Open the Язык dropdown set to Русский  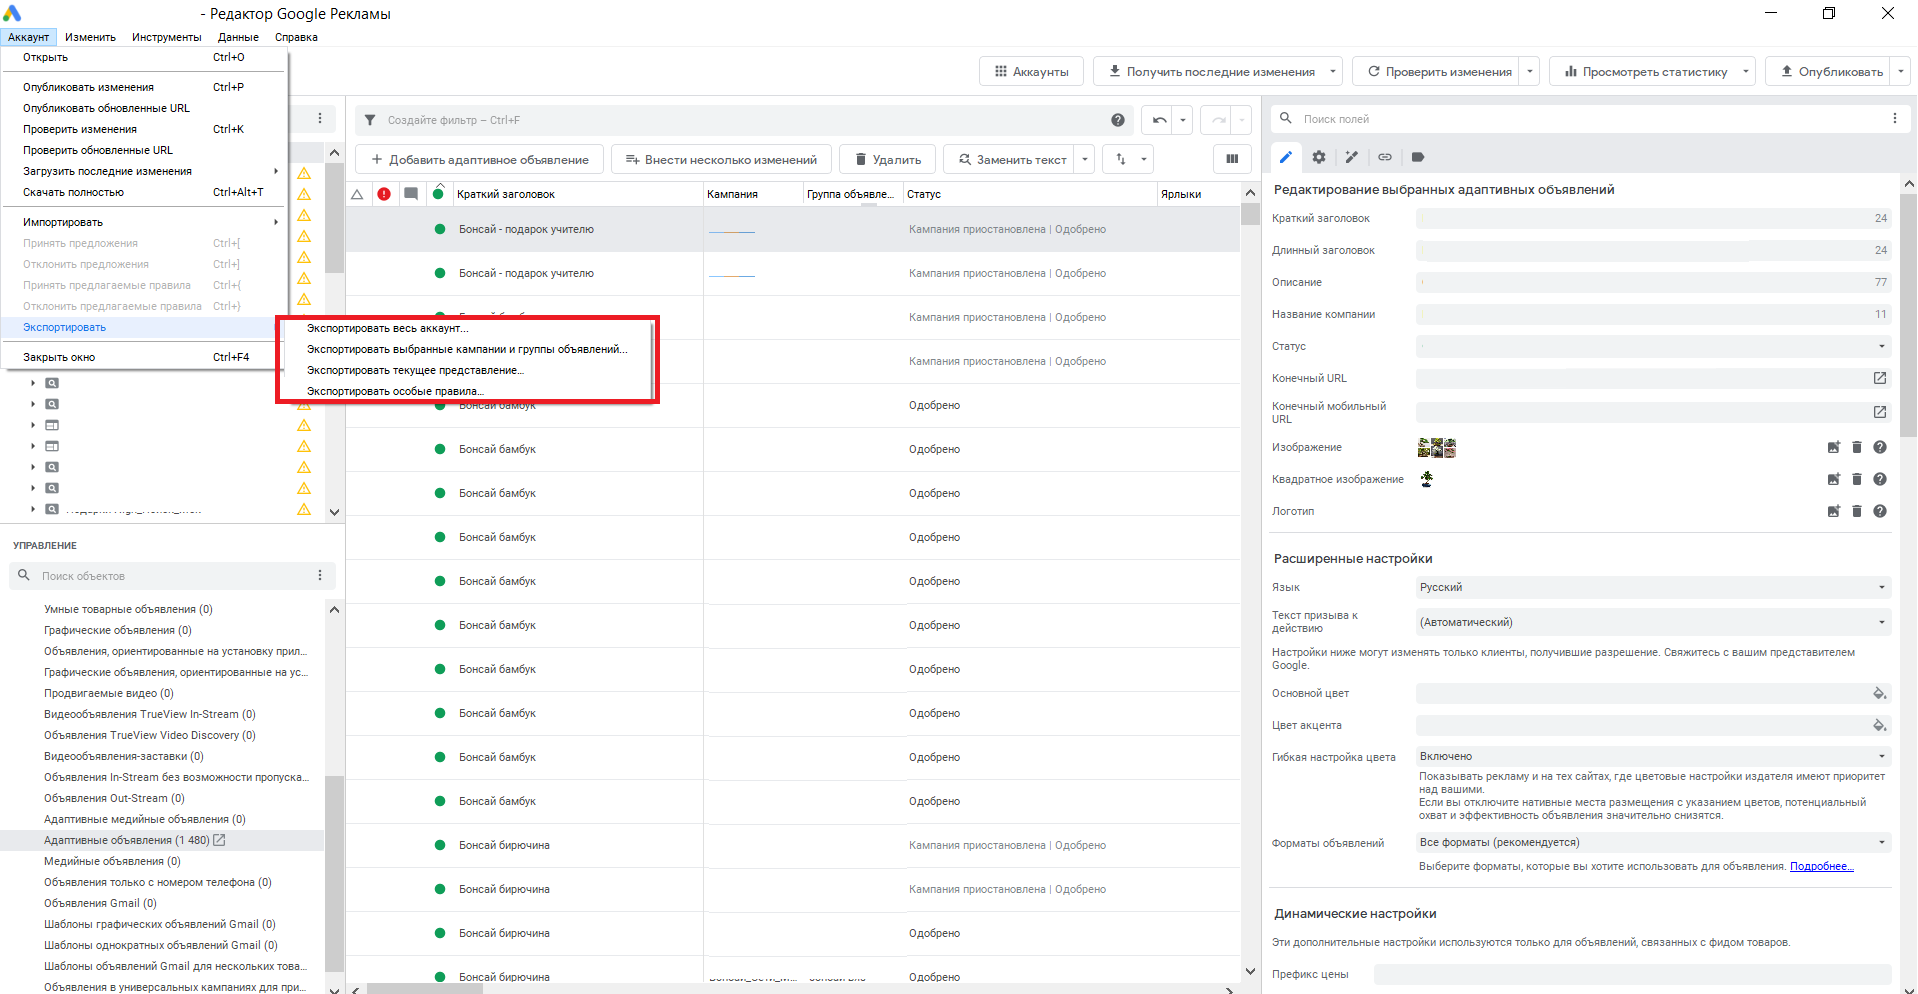coord(1652,587)
